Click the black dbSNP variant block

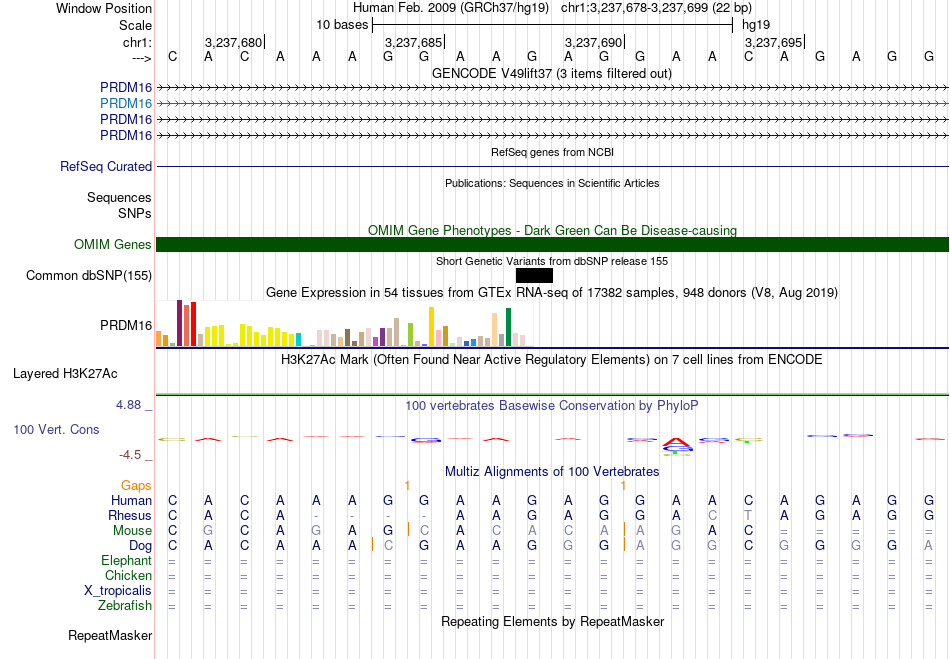pos(534,276)
